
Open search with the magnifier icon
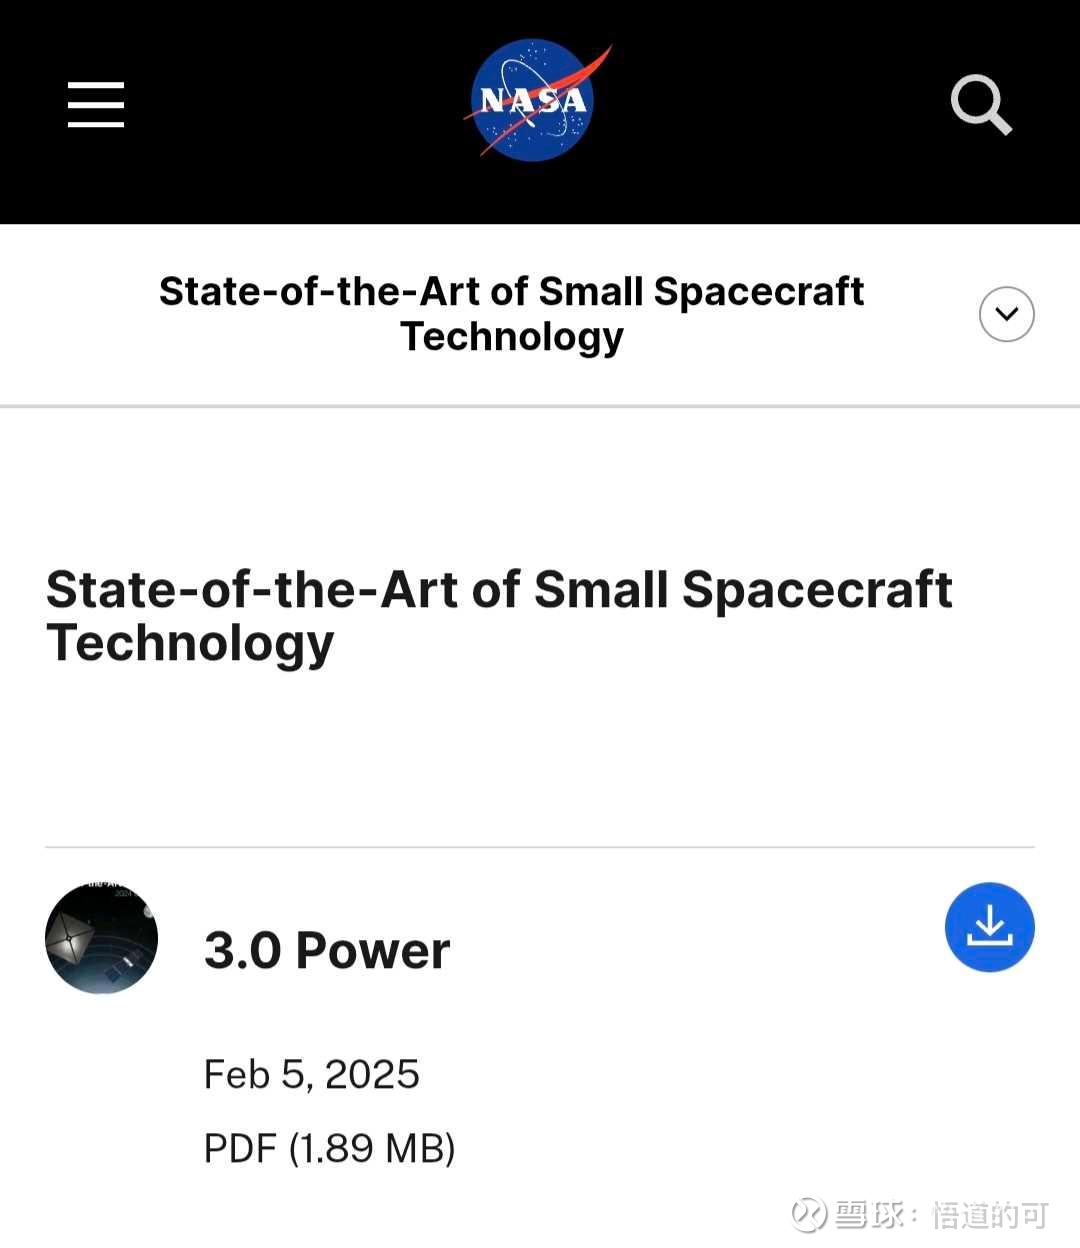(x=980, y=104)
